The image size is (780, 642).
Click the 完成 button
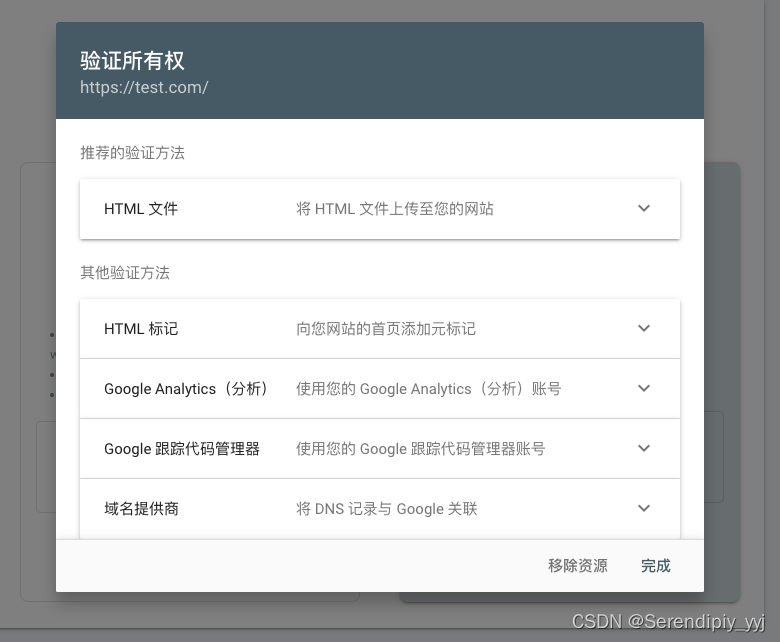point(655,565)
